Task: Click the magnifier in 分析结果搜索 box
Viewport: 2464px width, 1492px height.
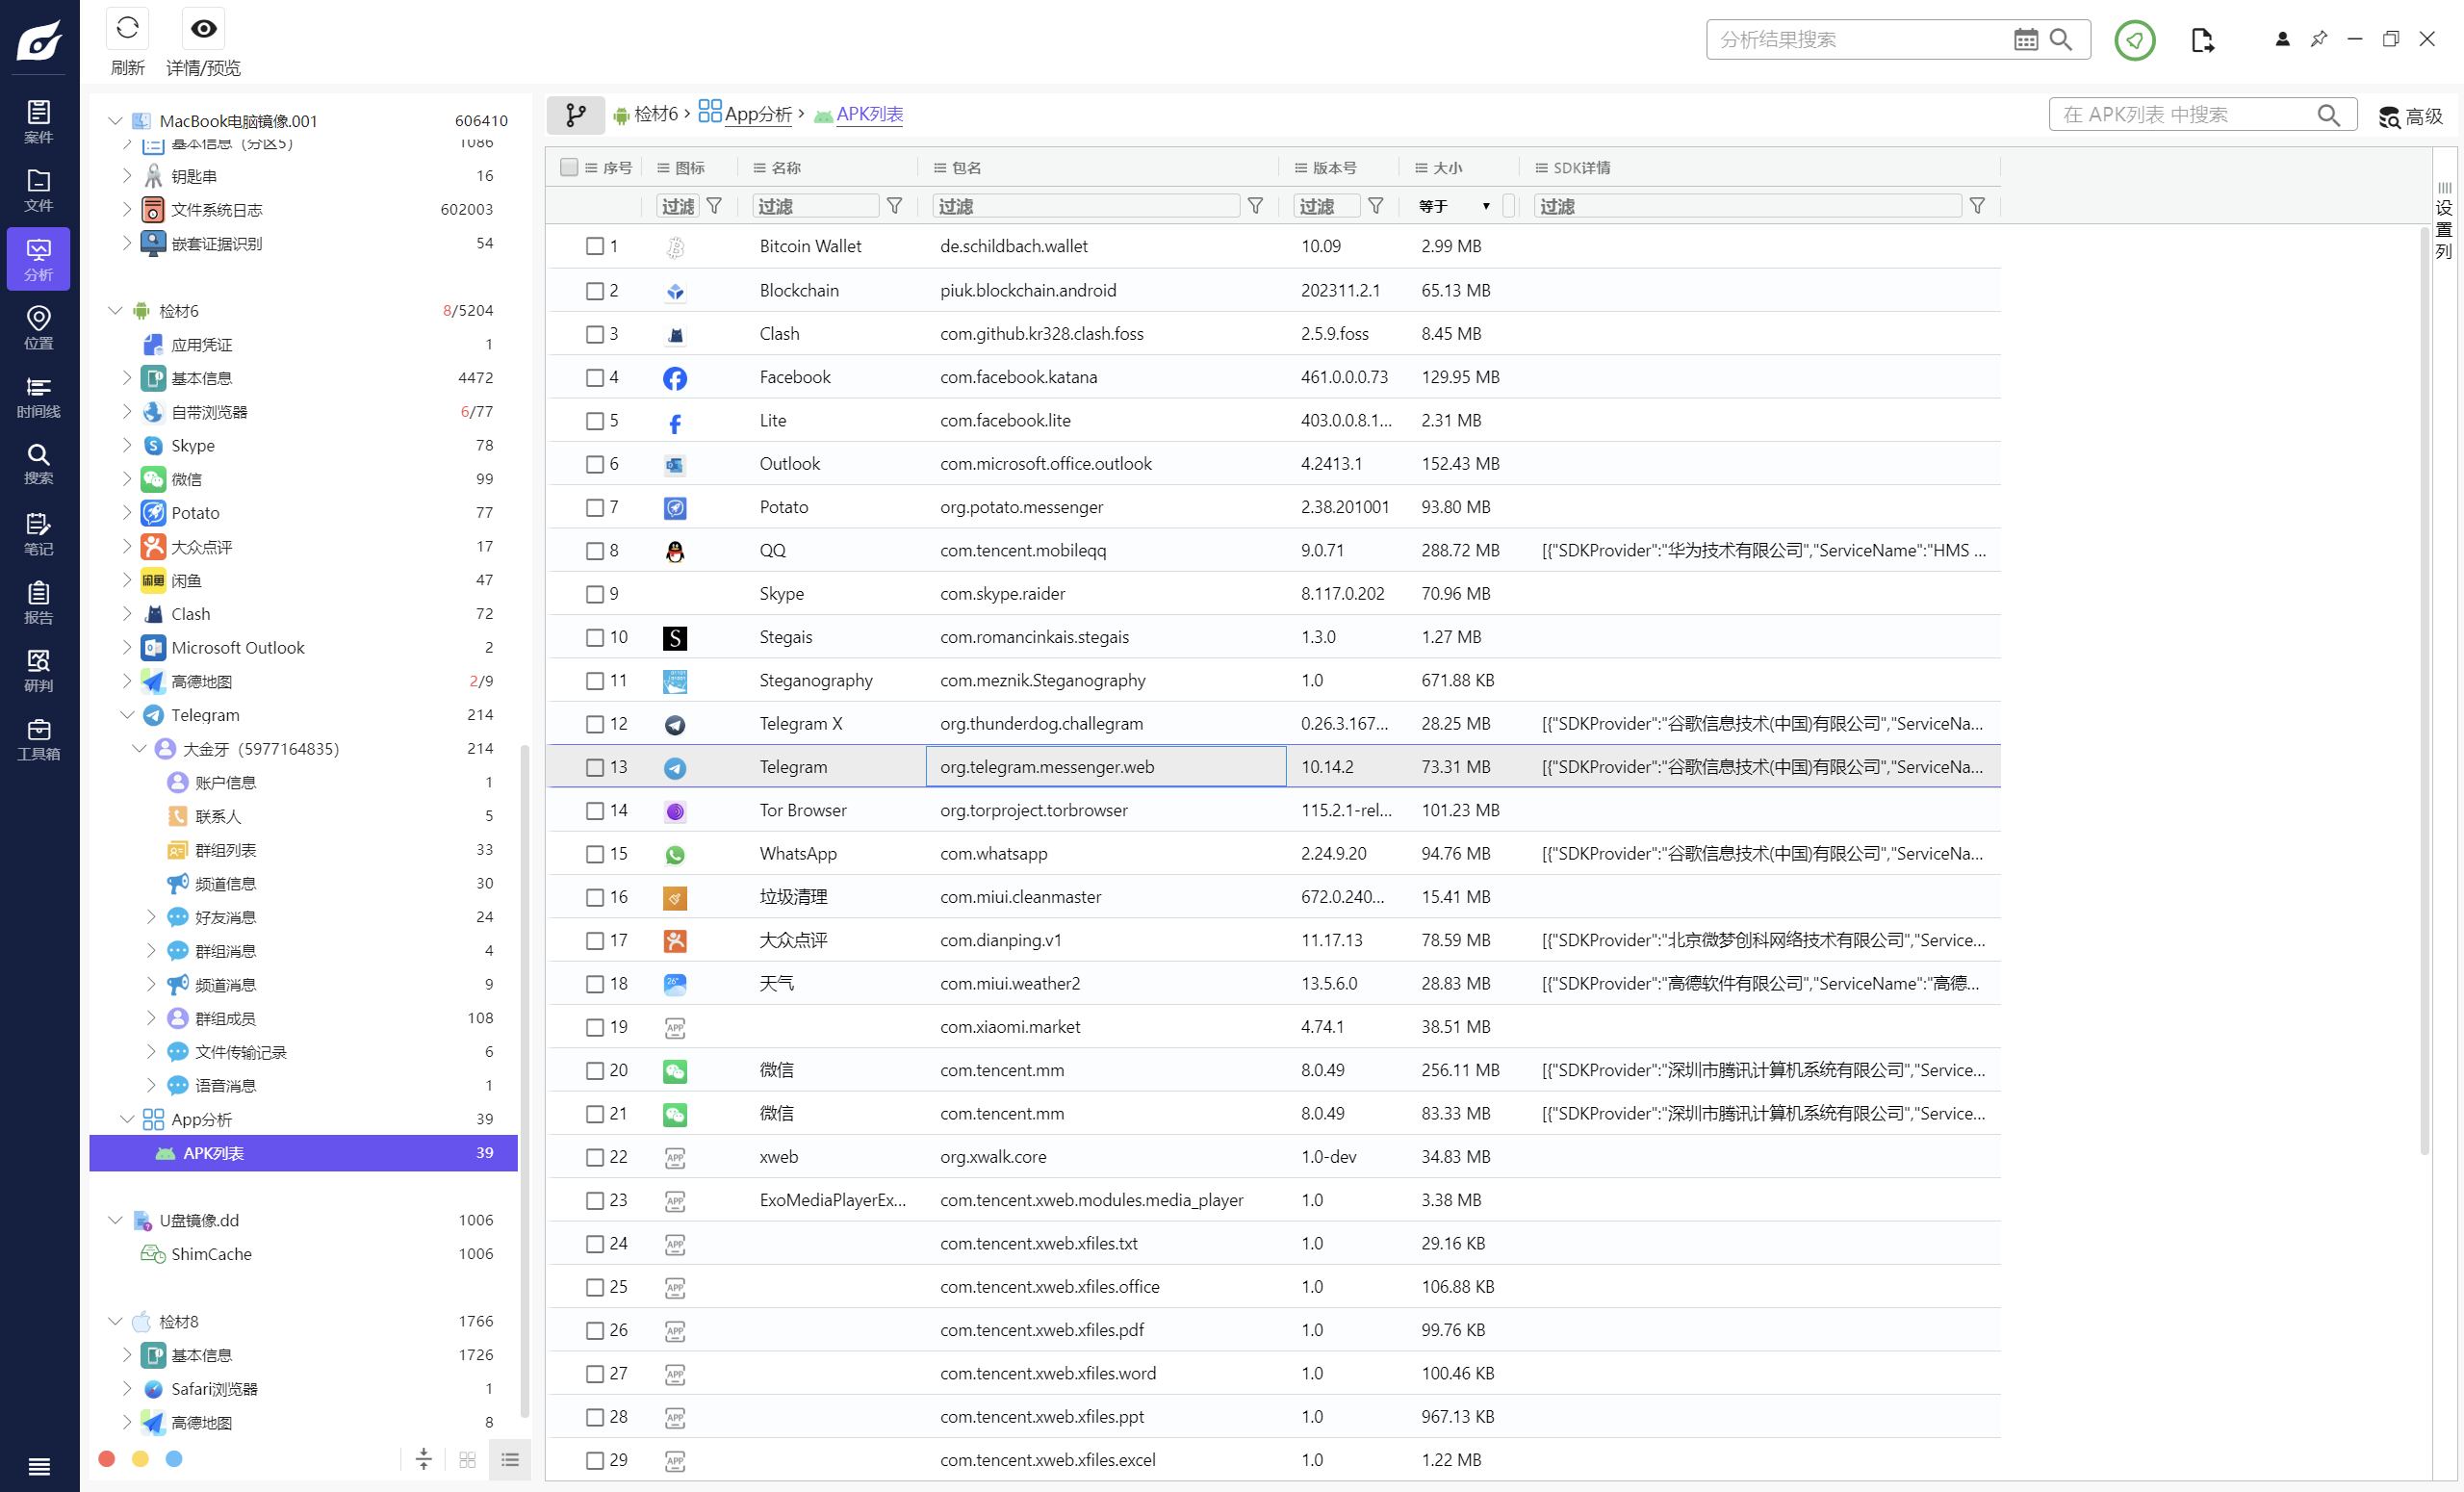Action: click(2060, 40)
